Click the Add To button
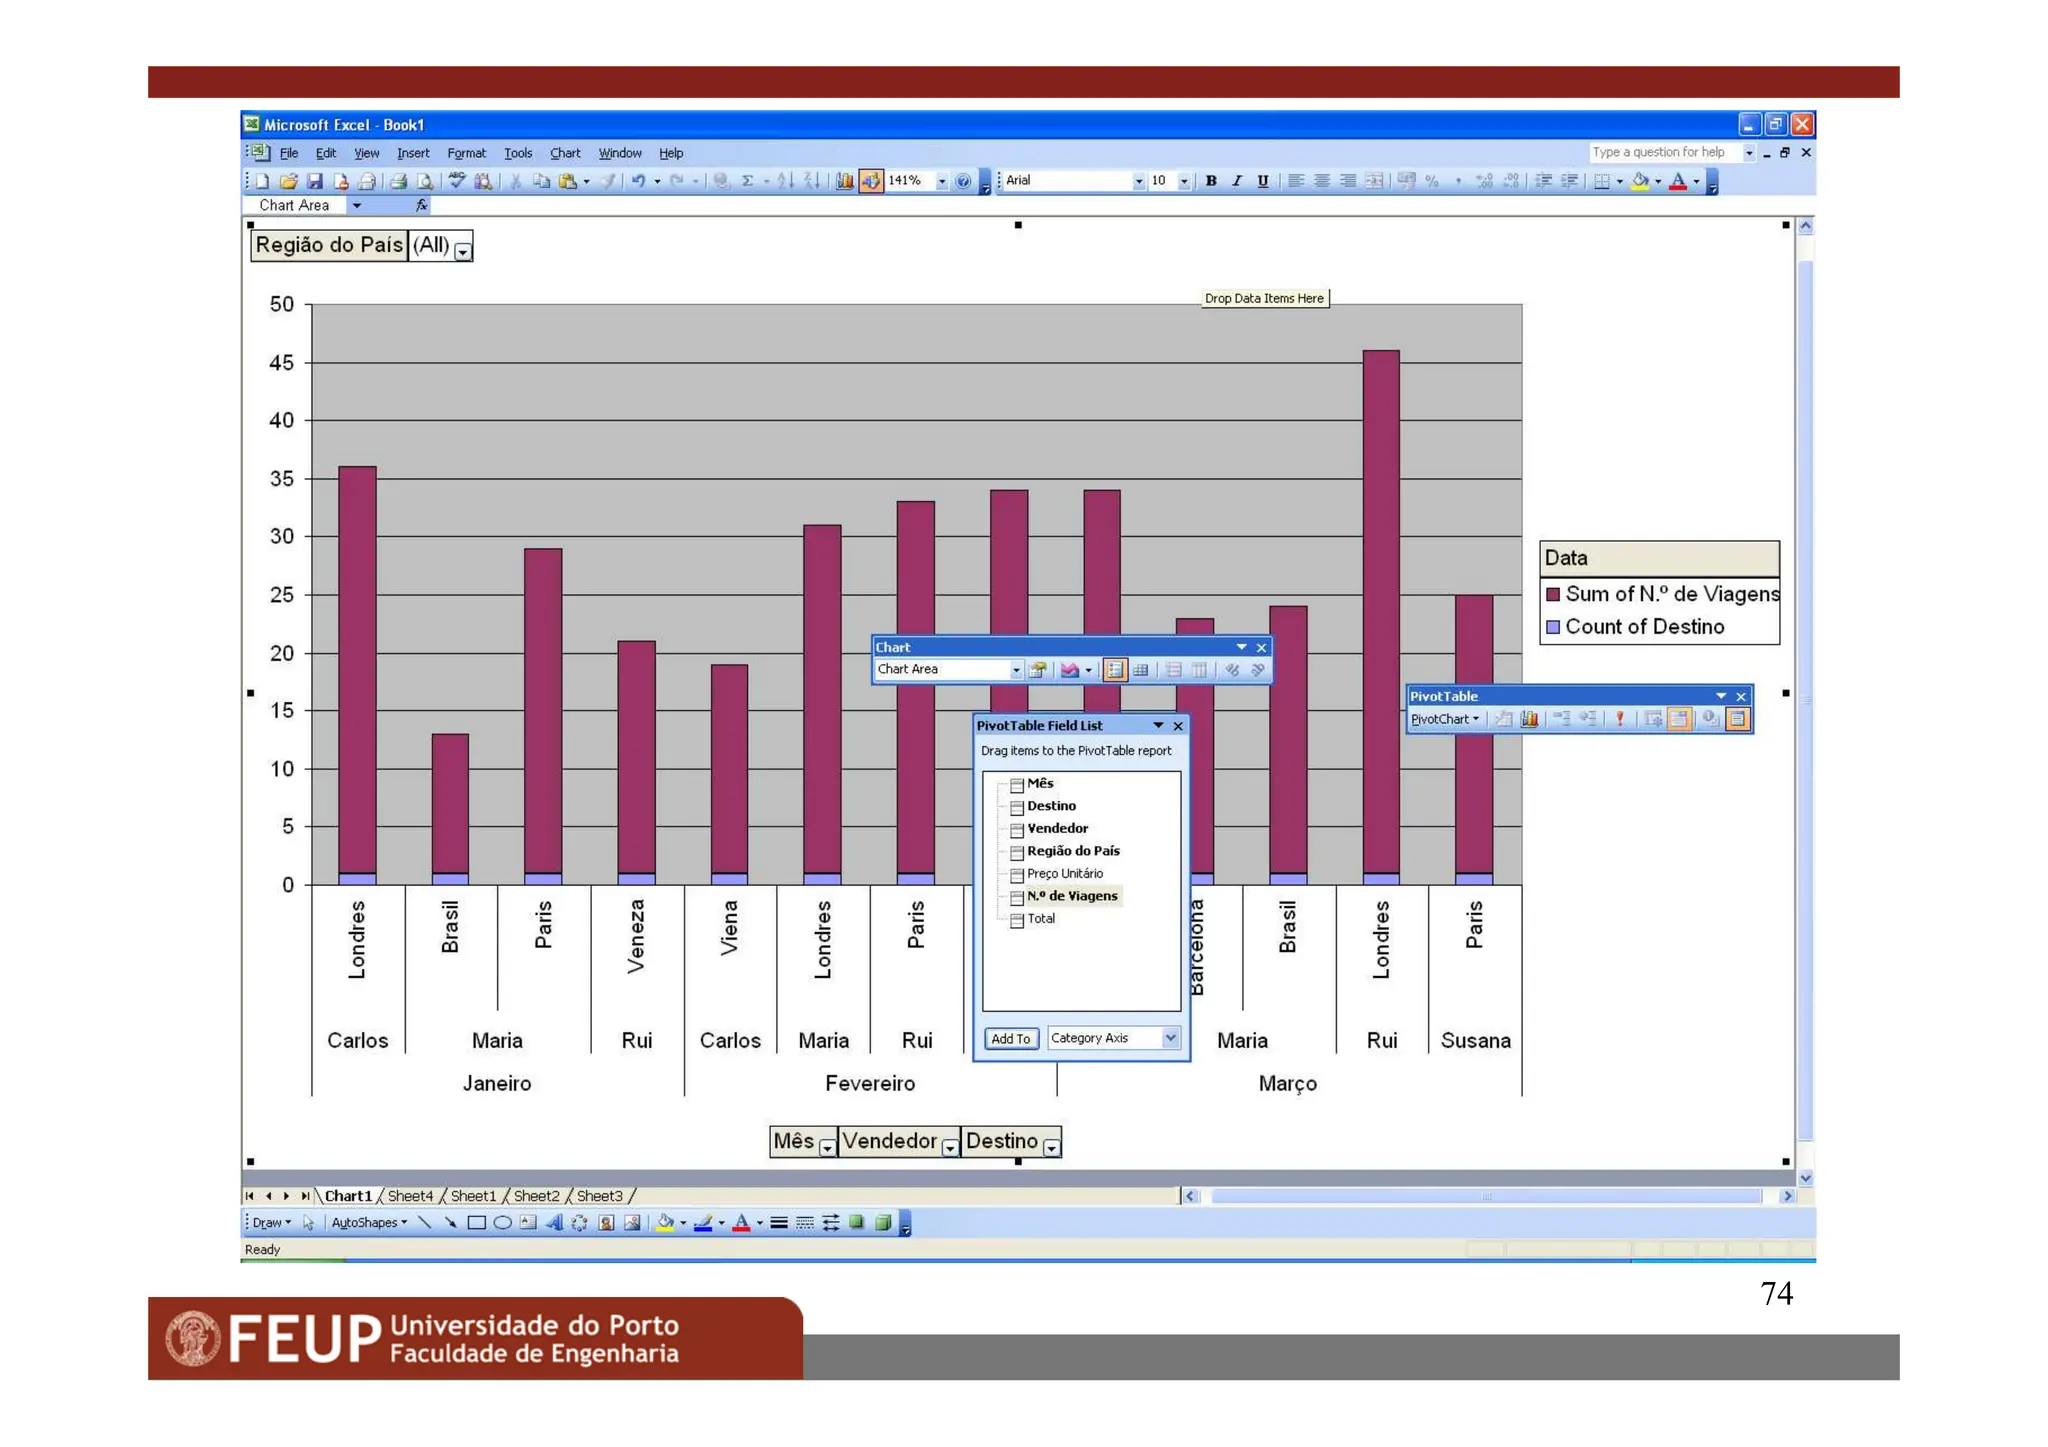The height and width of the screenshot is (1447, 2048). (x=1010, y=1039)
